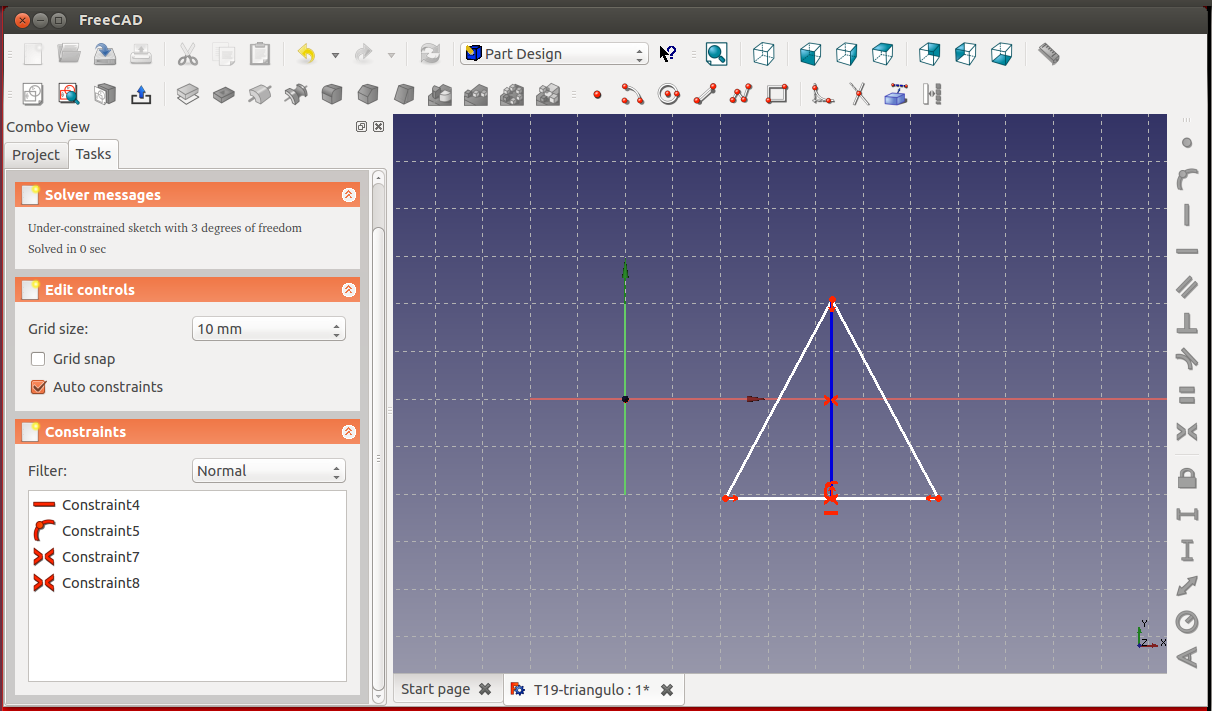Switch to the Project tab
This screenshot has width=1212, height=711.
(x=36, y=154)
